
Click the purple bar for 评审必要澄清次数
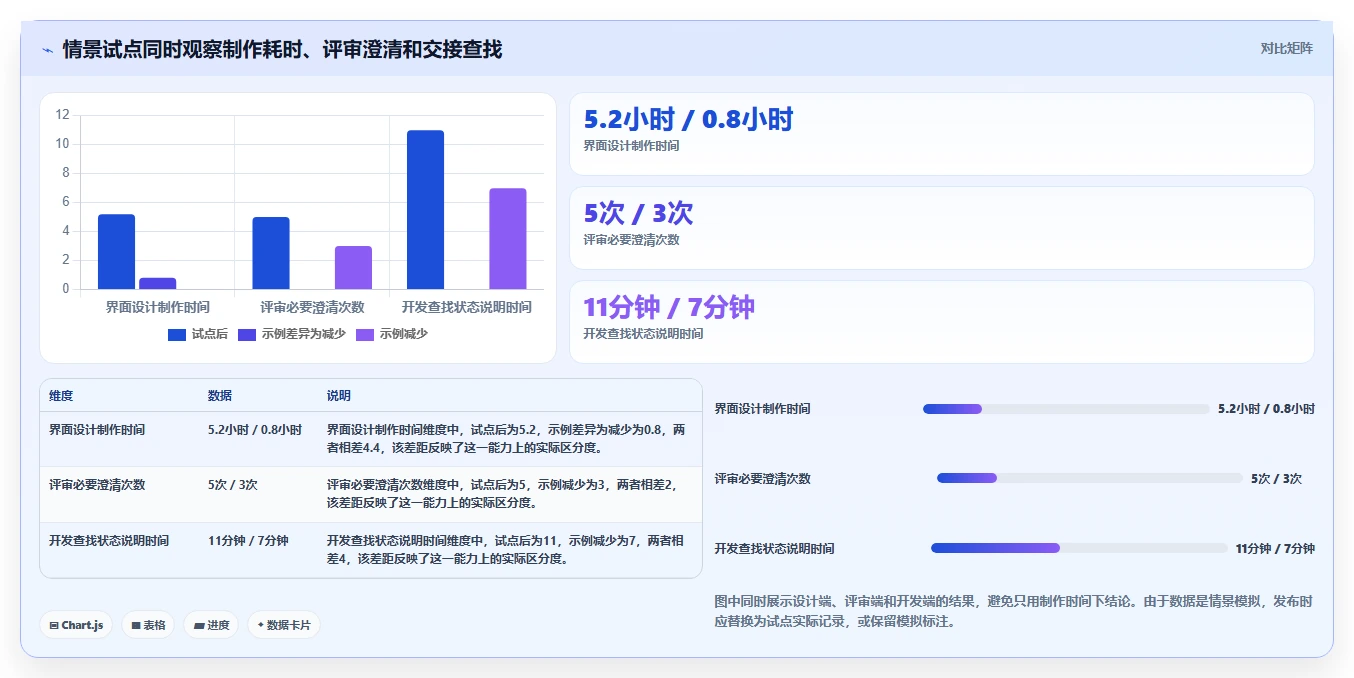[353, 268]
